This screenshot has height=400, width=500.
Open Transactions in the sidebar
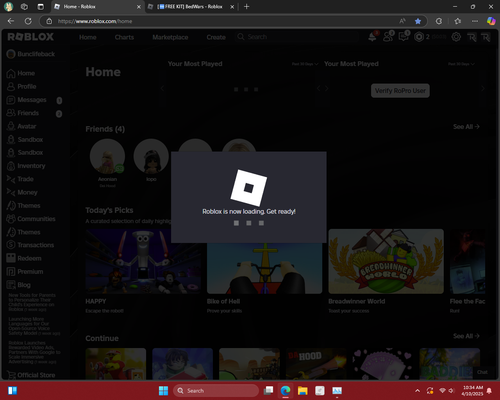[x=30, y=245]
